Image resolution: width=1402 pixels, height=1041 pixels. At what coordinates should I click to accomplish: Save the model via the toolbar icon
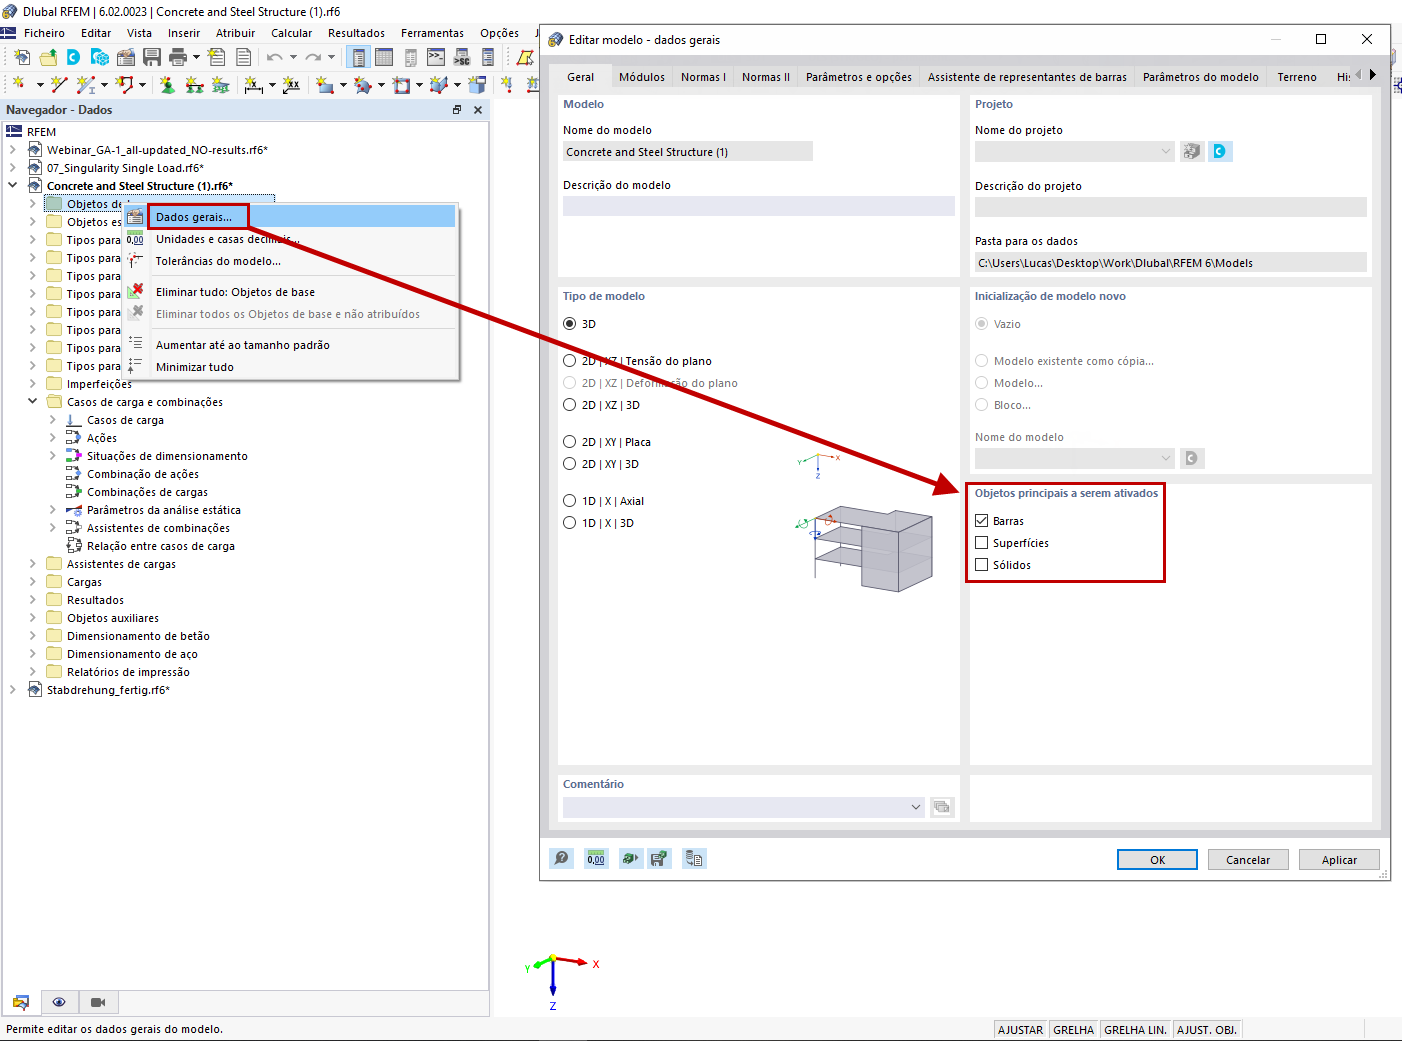coord(151,57)
